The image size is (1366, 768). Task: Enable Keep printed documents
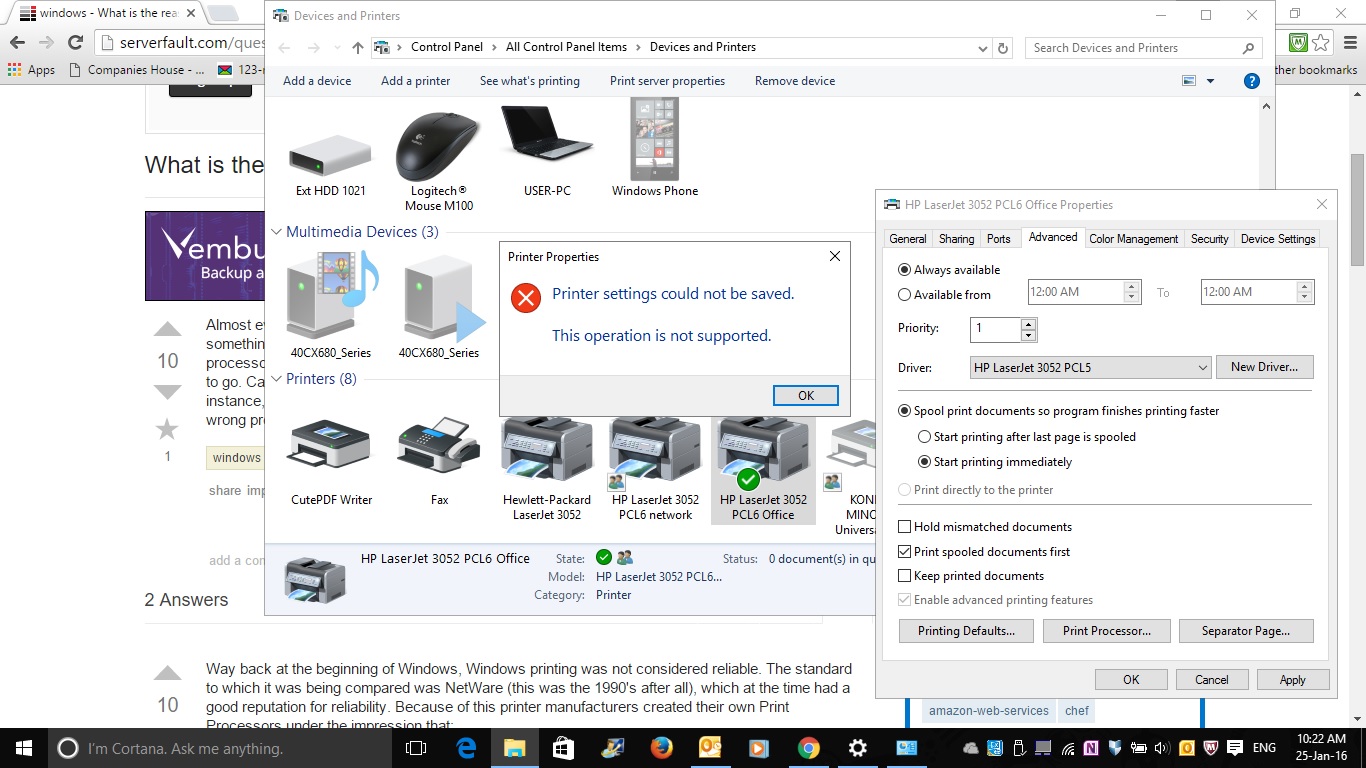point(905,576)
